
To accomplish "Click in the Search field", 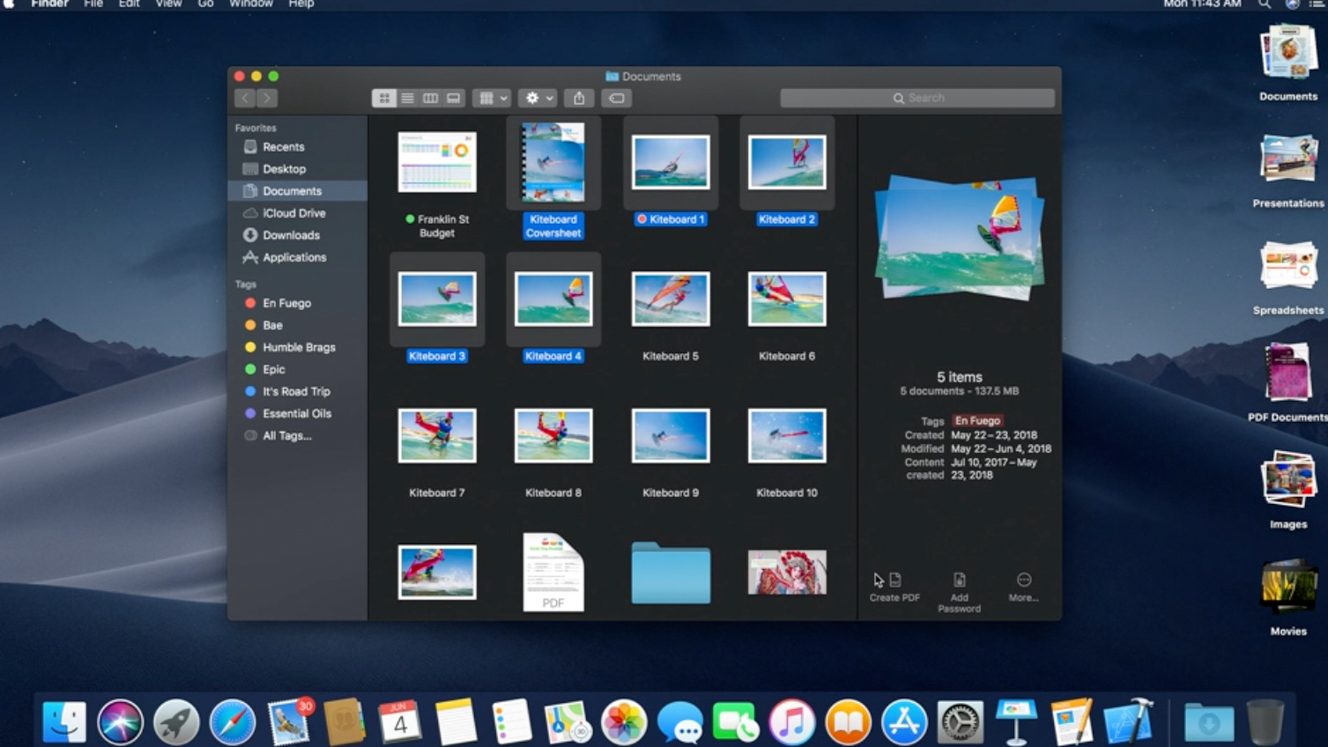I will pos(917,98).
